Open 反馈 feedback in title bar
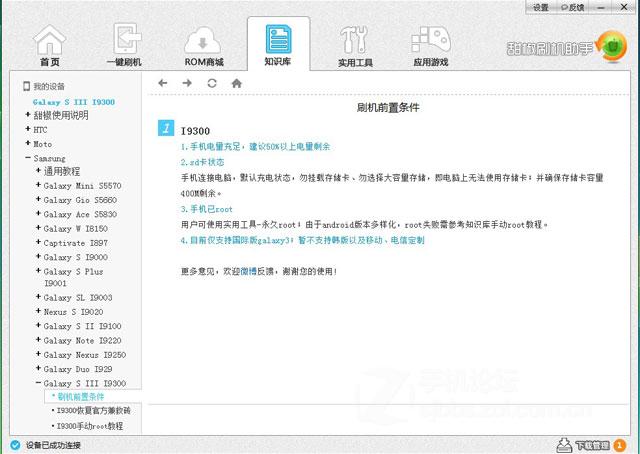Image resolution: width=640 pixels, height=454 pixels. pyautogui.click(x=573, y=7)
